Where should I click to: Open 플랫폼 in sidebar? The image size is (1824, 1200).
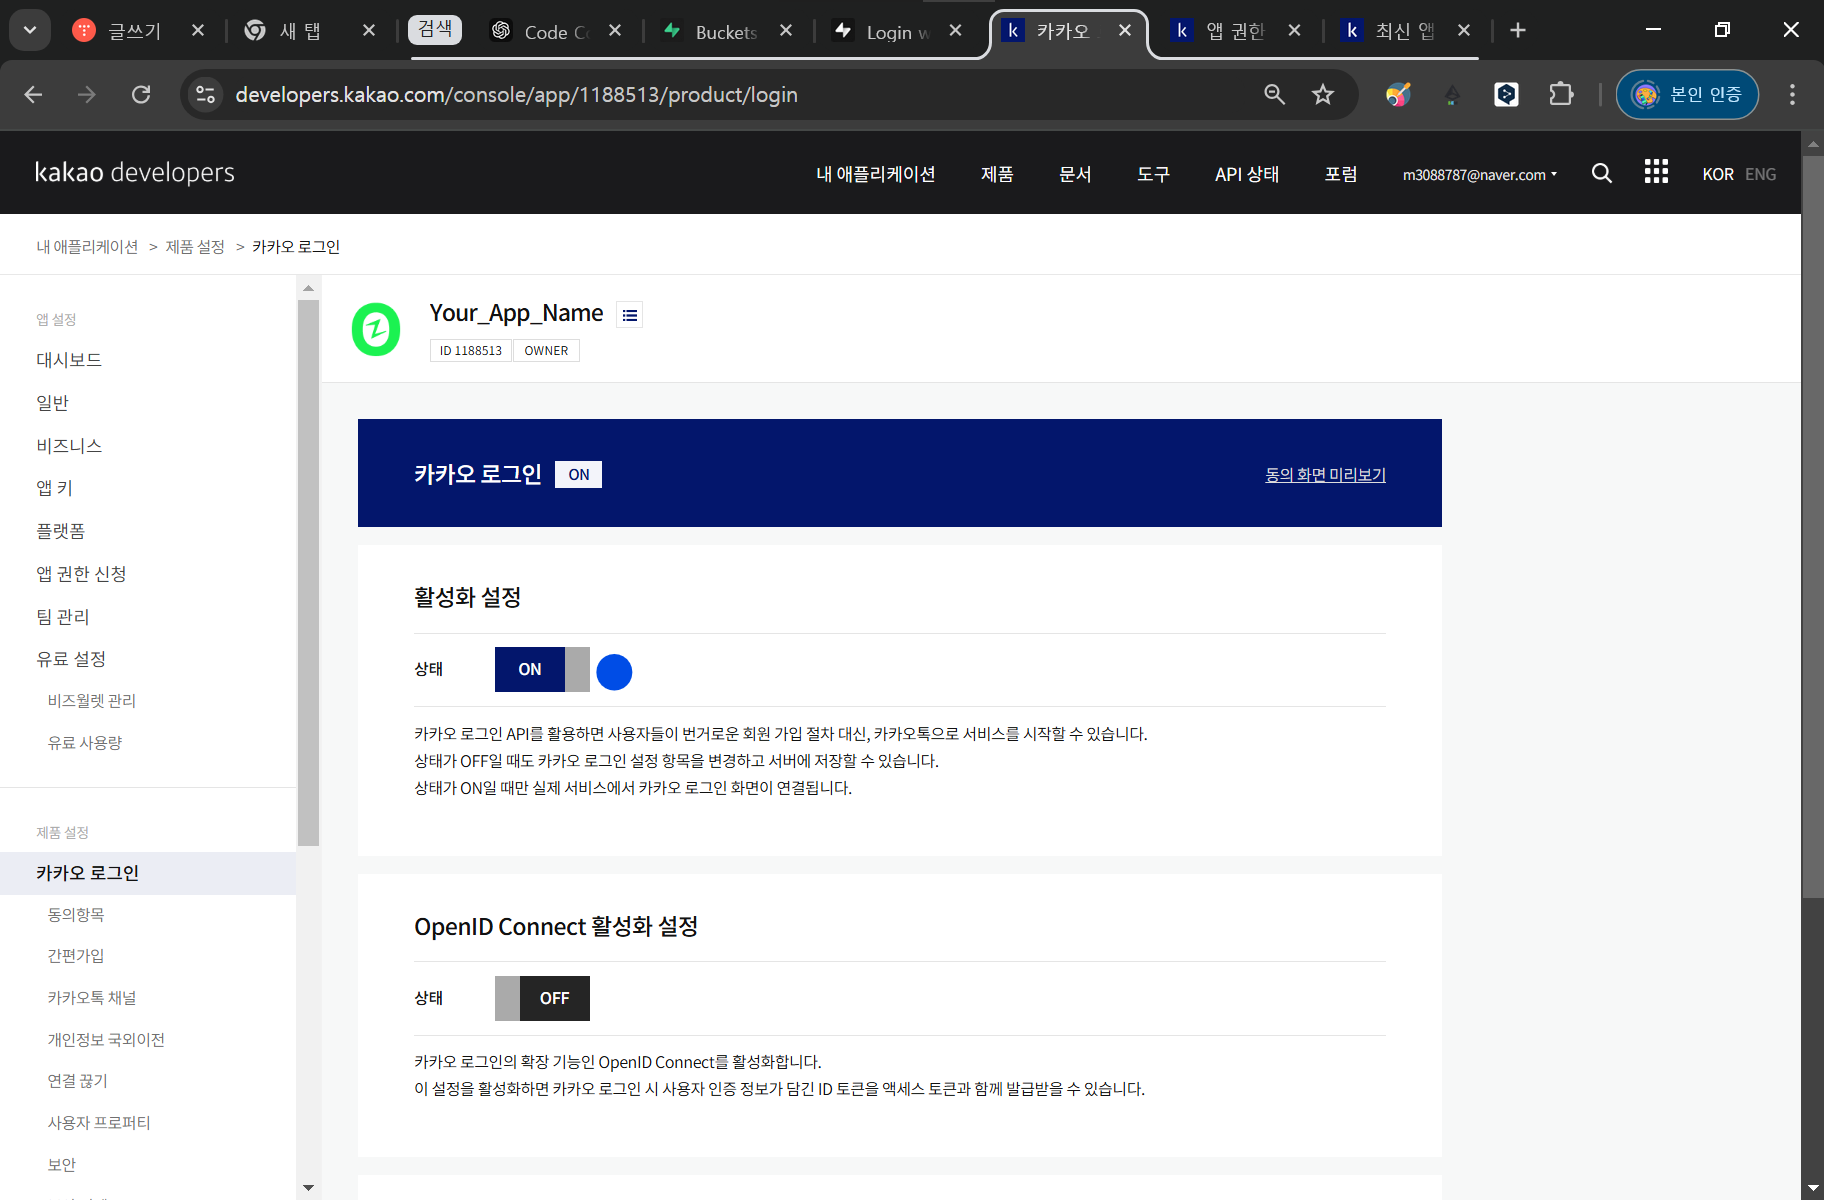tap(60, 531)
